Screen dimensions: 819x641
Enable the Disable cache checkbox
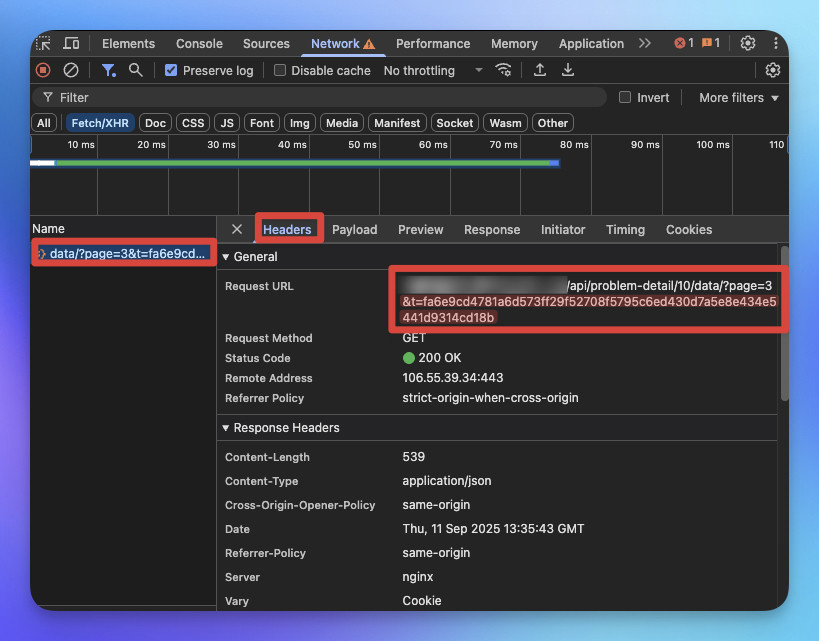[280, 70]
